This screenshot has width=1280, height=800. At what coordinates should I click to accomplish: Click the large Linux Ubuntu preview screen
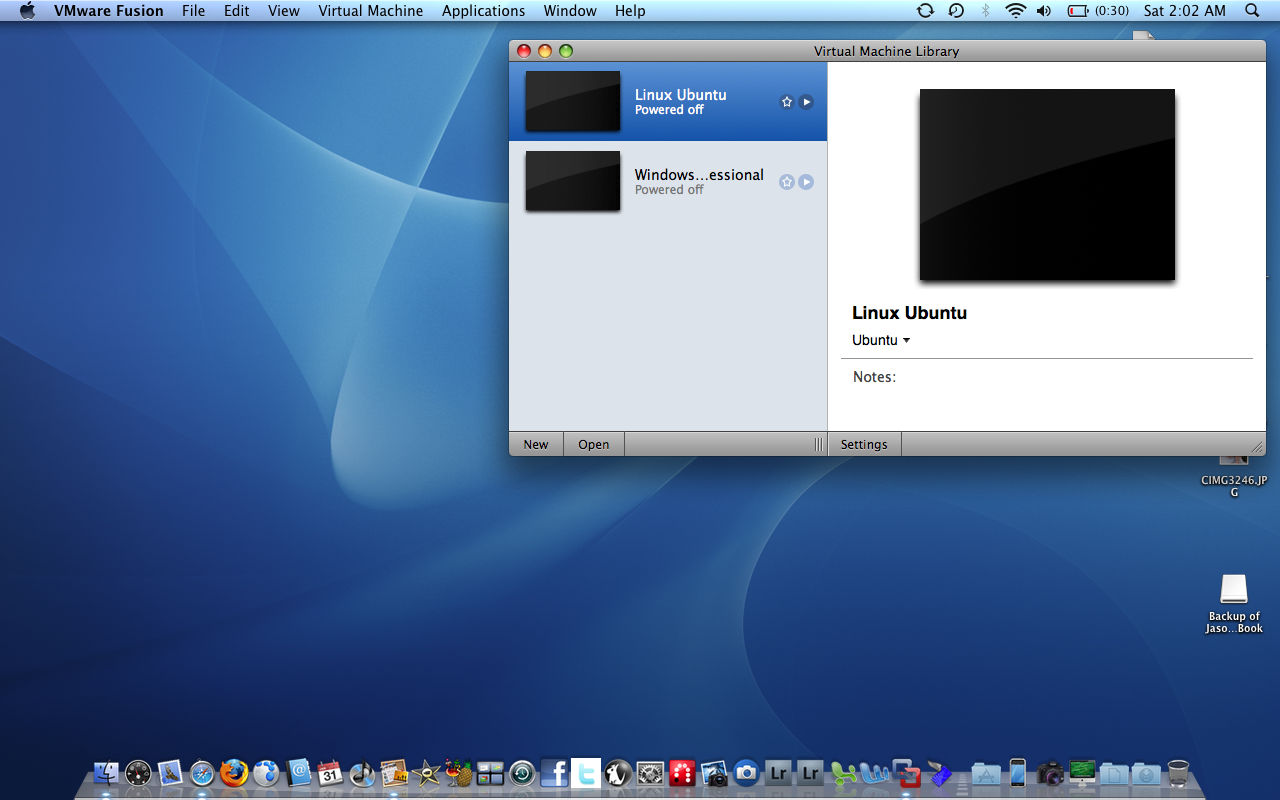[x=1047, y=185]
